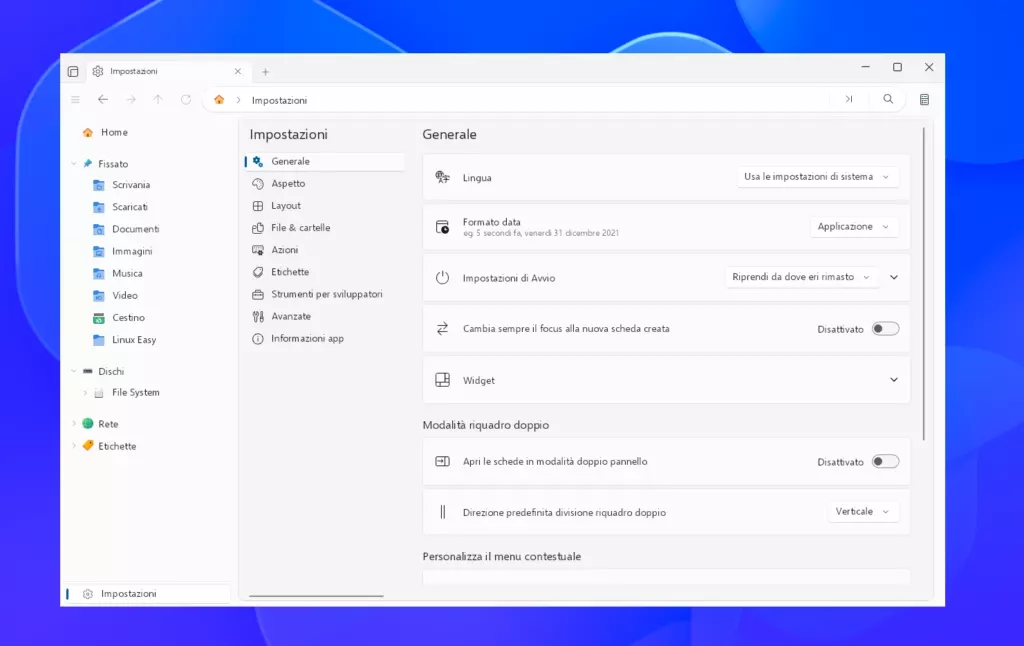
Task: Click the search magnifier icon
Action: point(888,99)
